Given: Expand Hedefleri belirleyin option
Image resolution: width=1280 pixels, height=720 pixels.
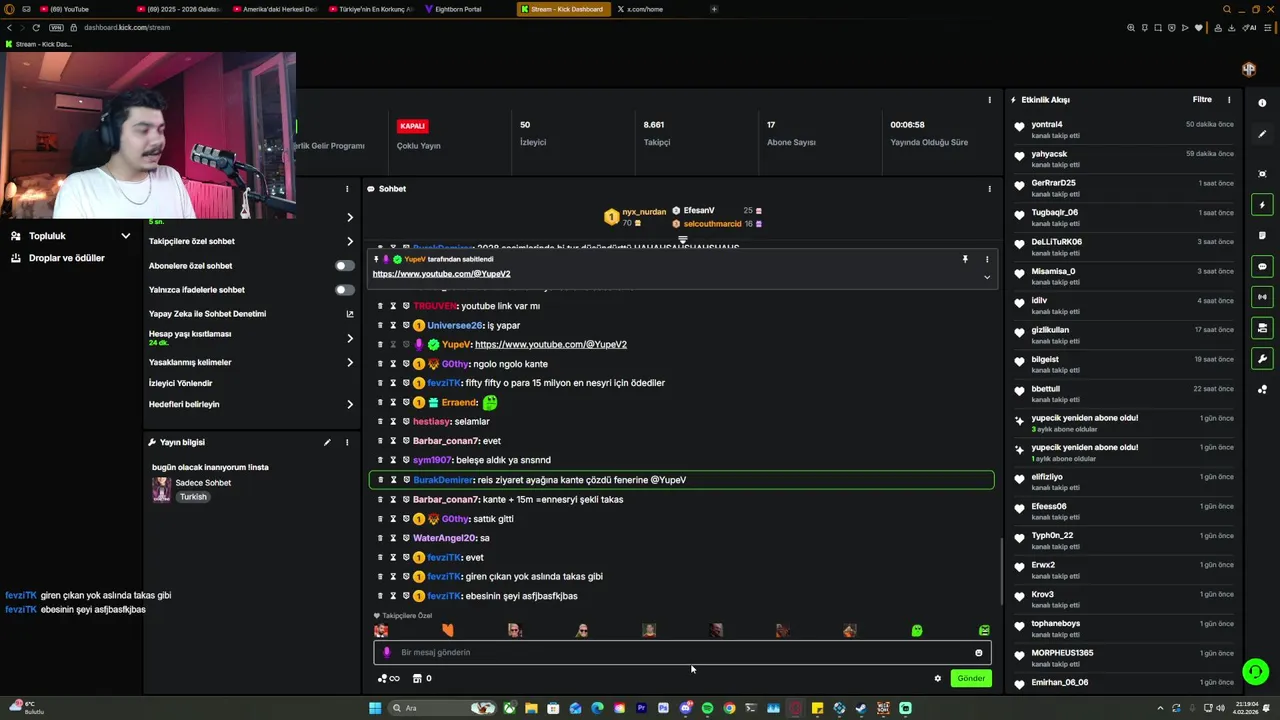Looking at the screenshot, I should [350, 404].
